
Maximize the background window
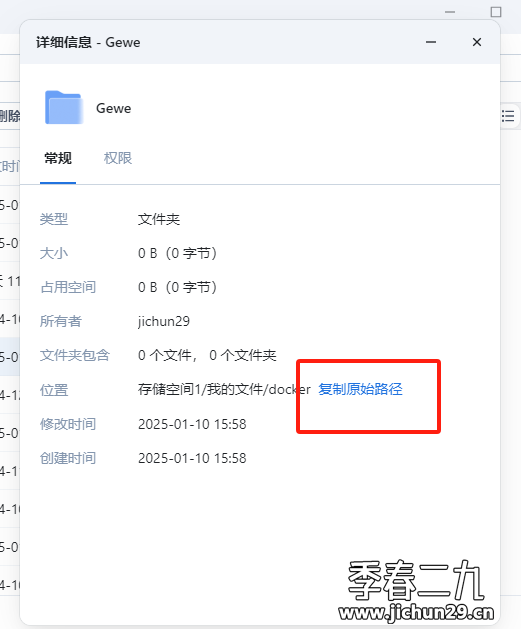coord(496,12)
